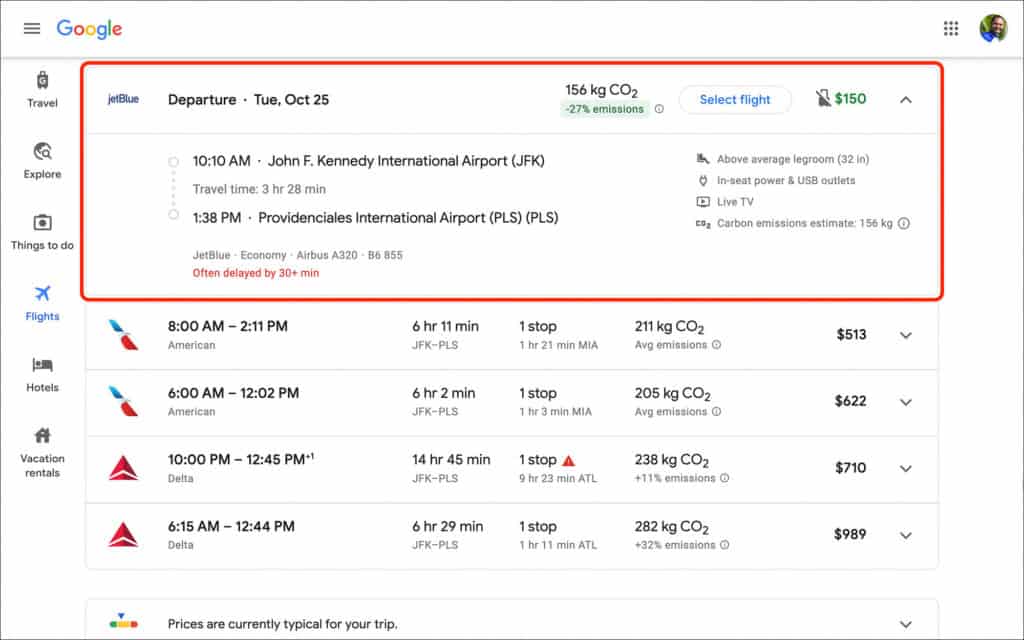Screen dimensions: 1024x640
Task: Select the Flights sidebar tab
Action: tap(42, 303)
